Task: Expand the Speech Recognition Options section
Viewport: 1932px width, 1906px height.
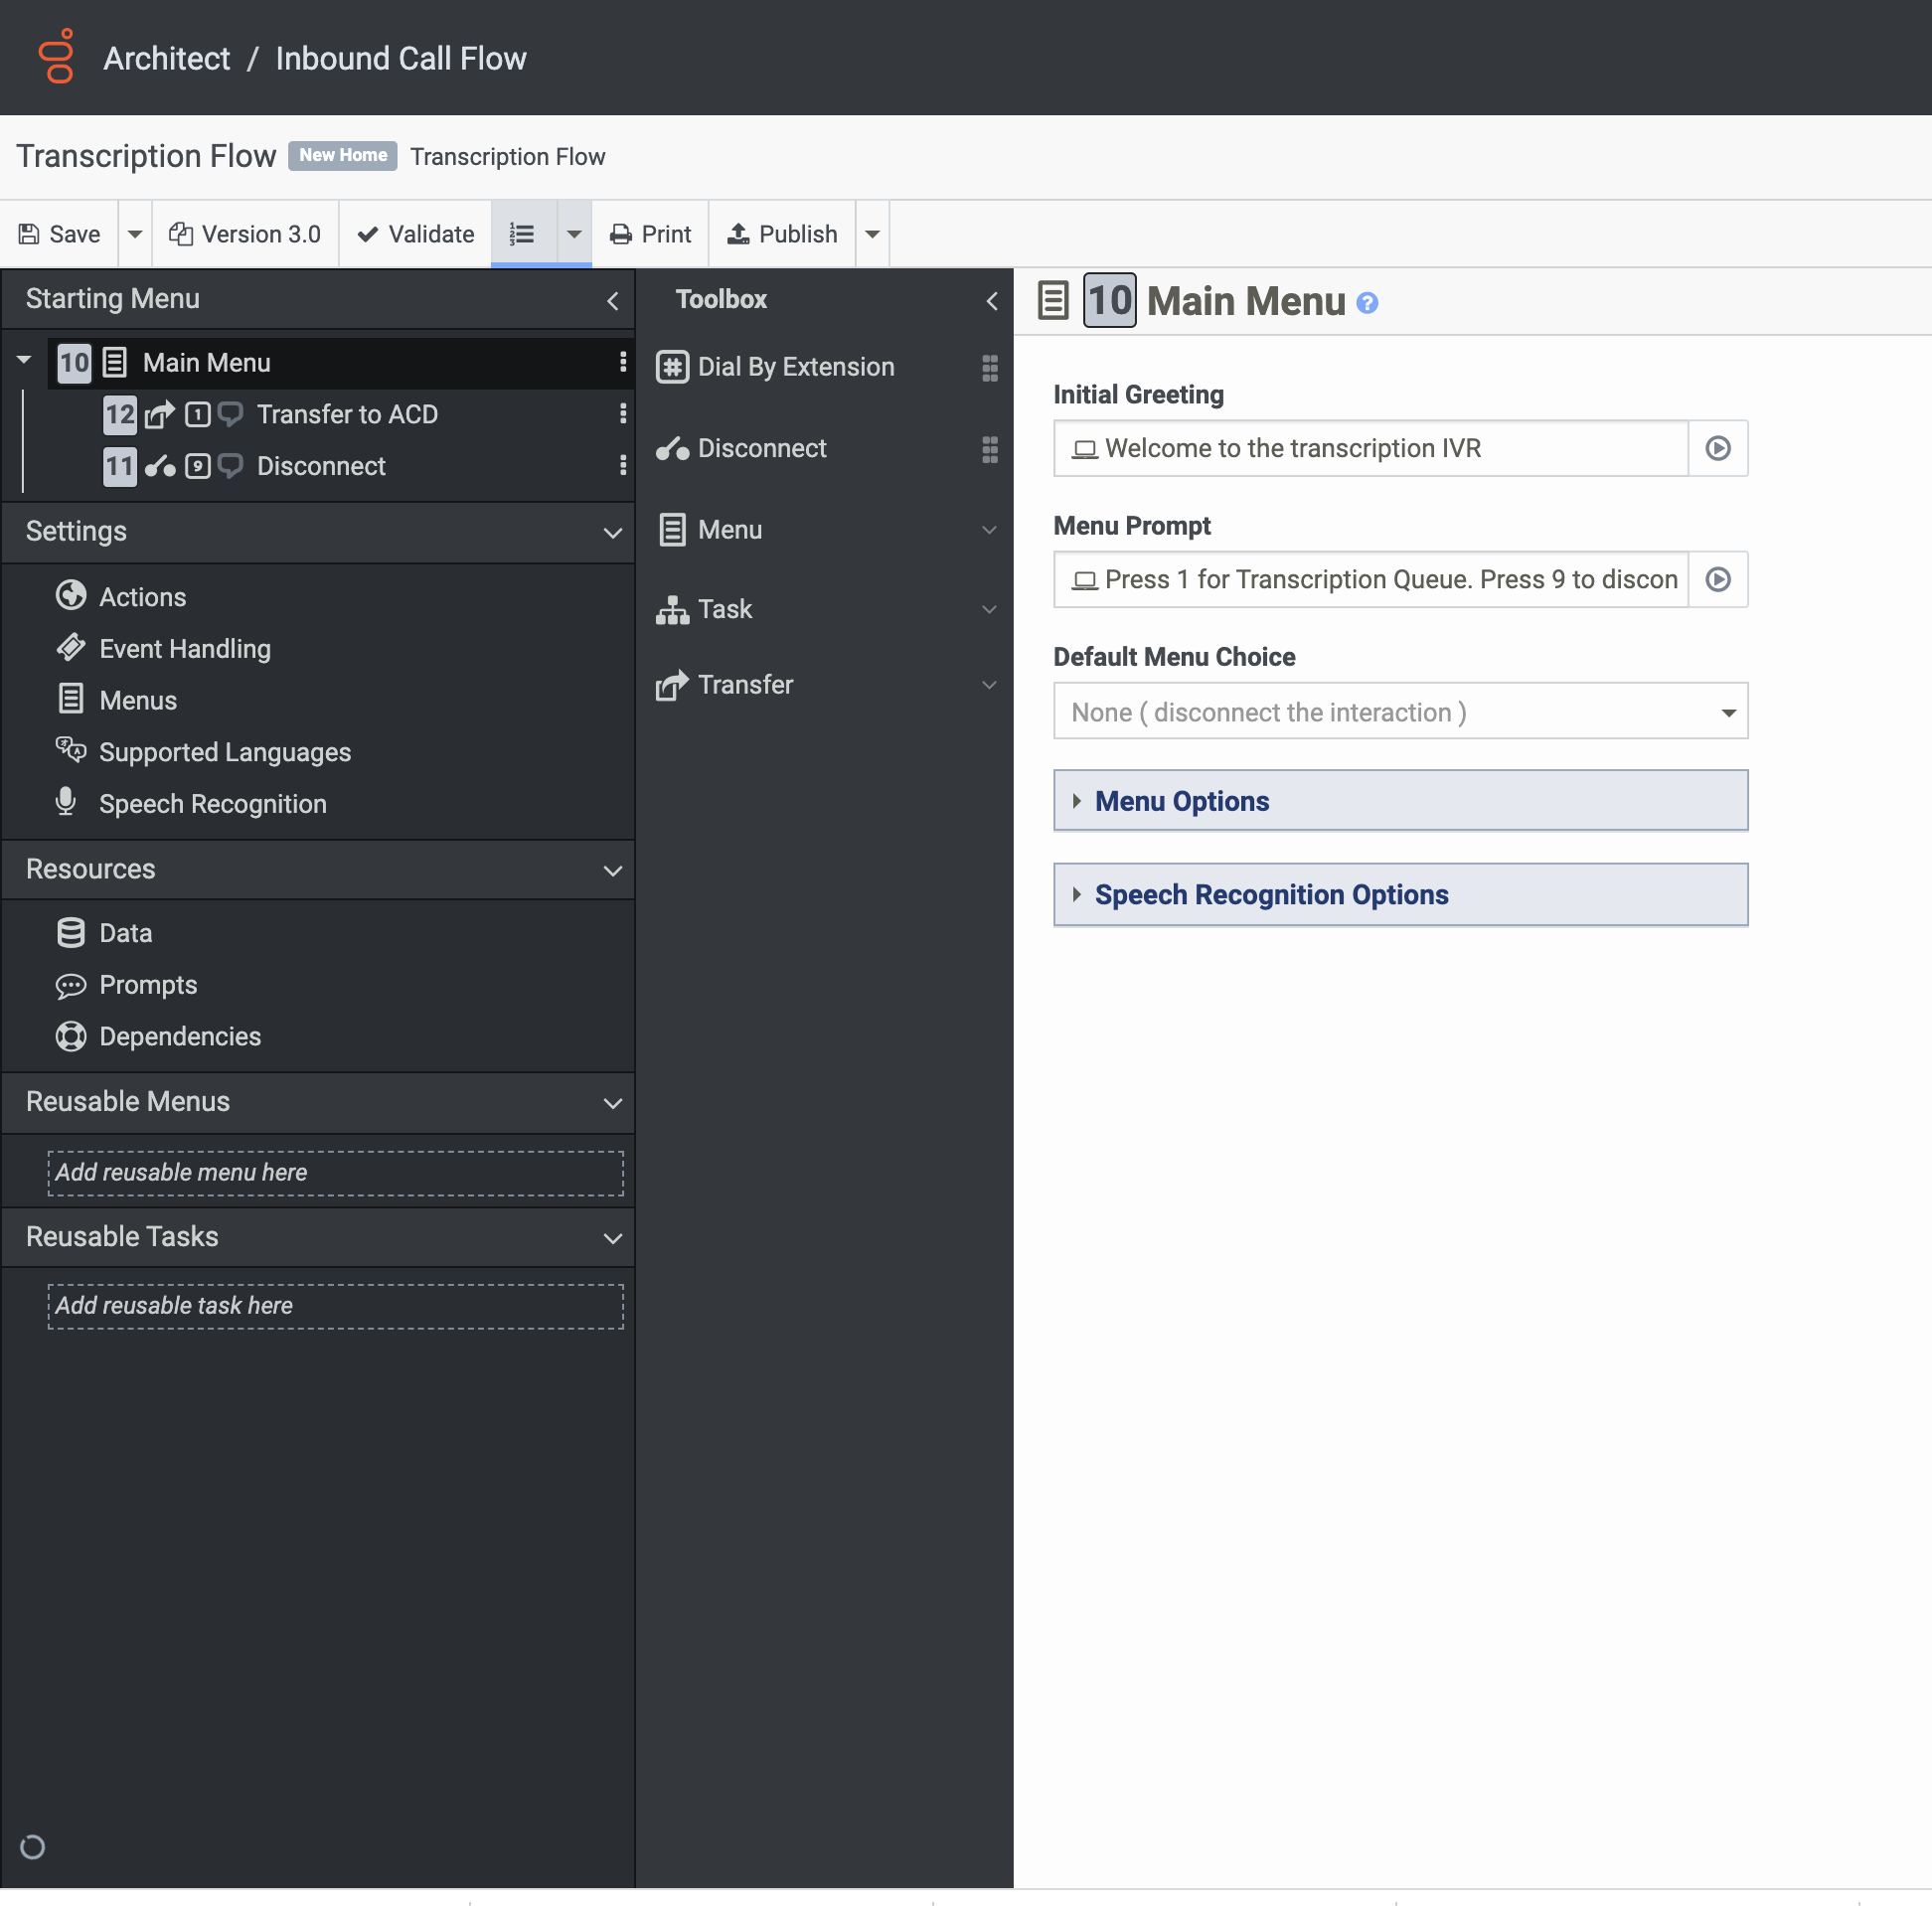Action: coord(1271,894)
